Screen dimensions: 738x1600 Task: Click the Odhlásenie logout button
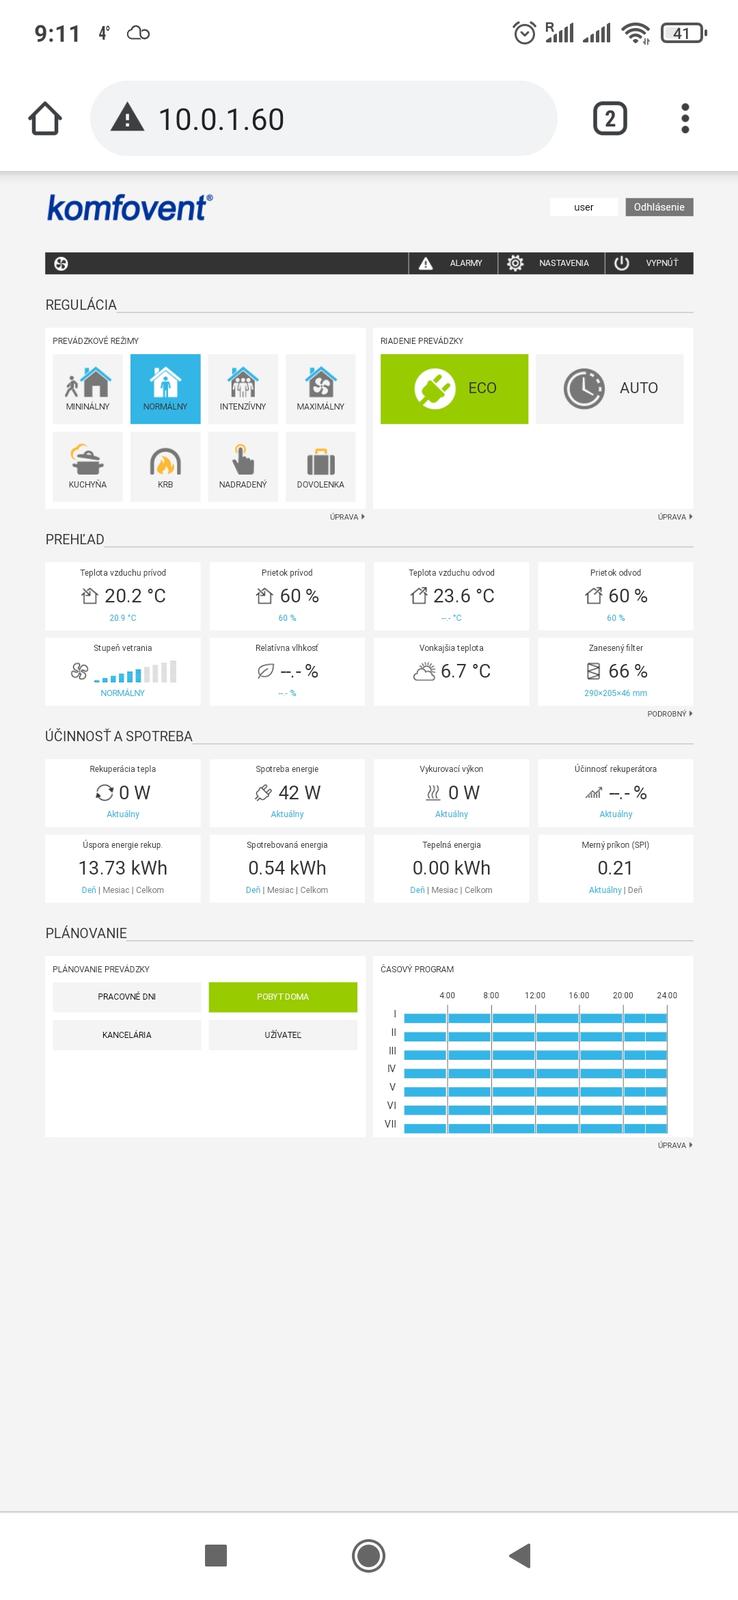coord(659,207)
